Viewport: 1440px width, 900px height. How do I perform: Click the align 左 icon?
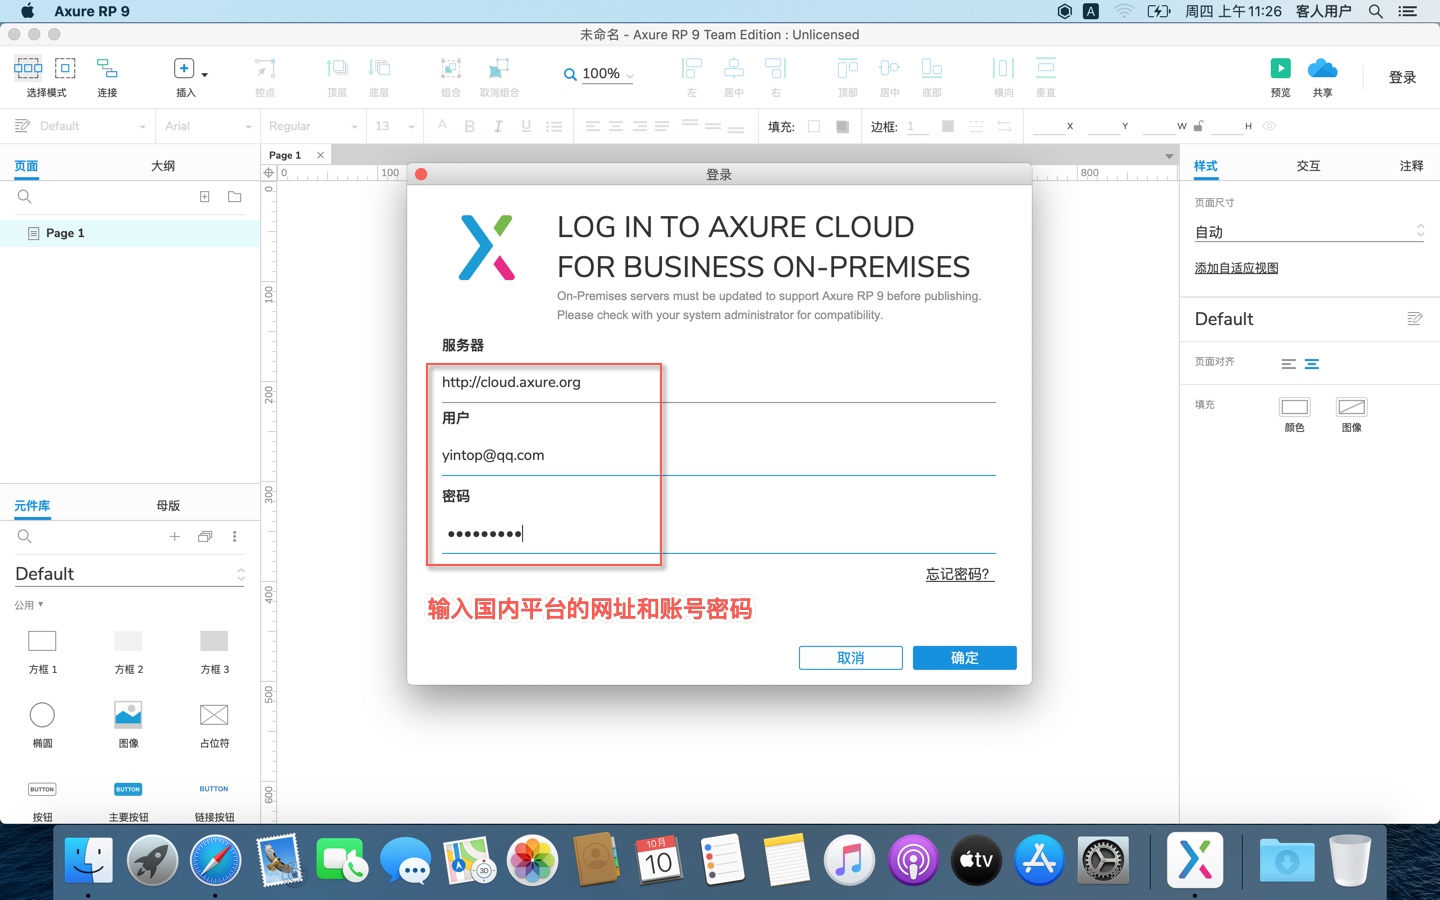pos(691,68)
